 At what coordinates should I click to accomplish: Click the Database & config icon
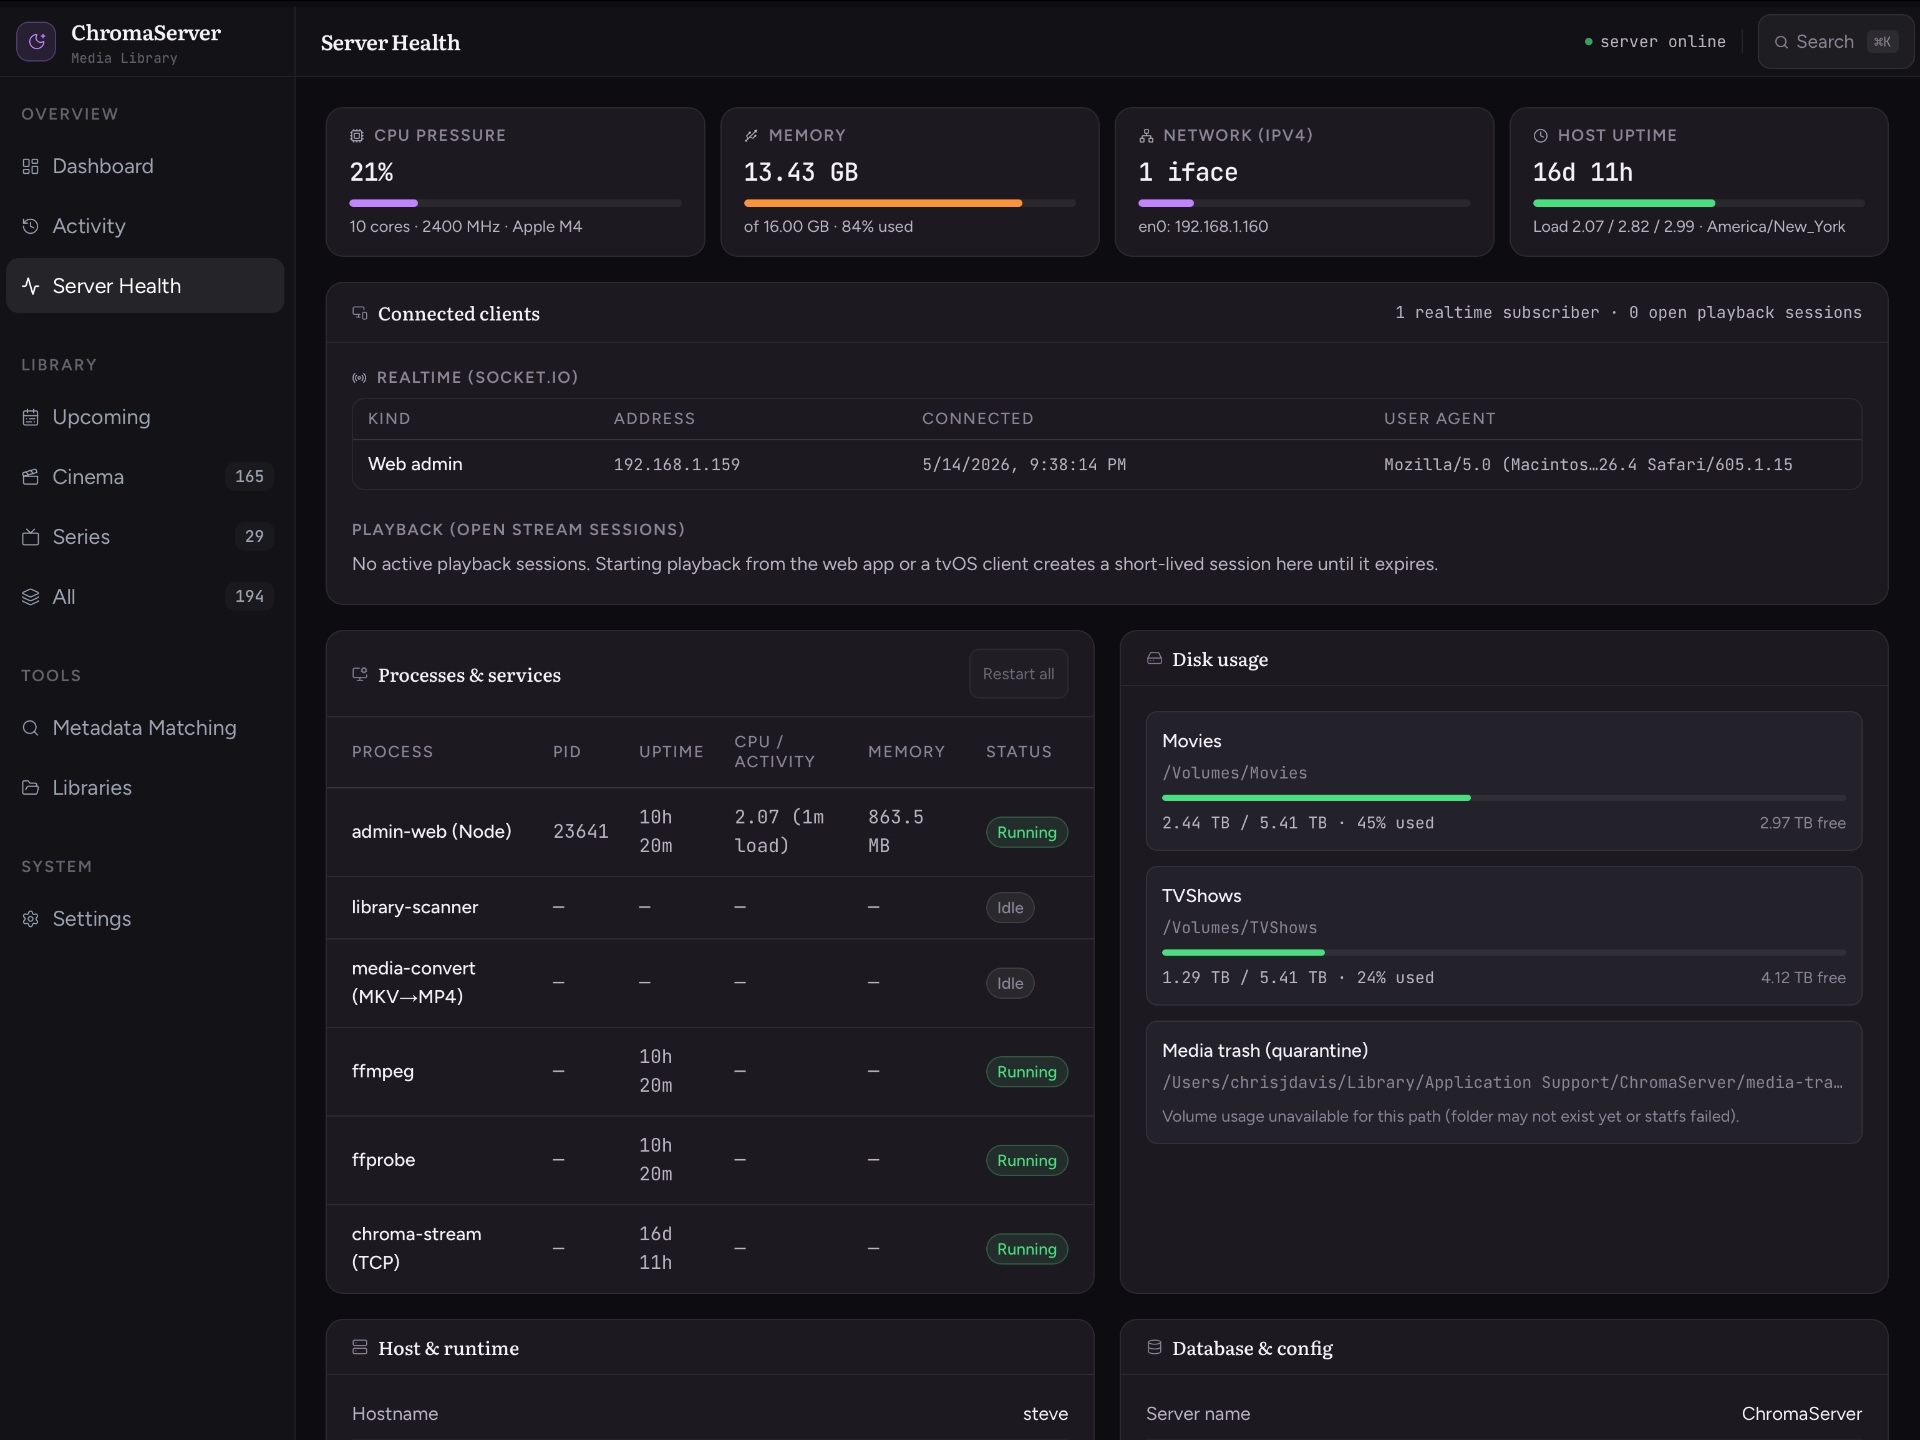(1154, 1347)
